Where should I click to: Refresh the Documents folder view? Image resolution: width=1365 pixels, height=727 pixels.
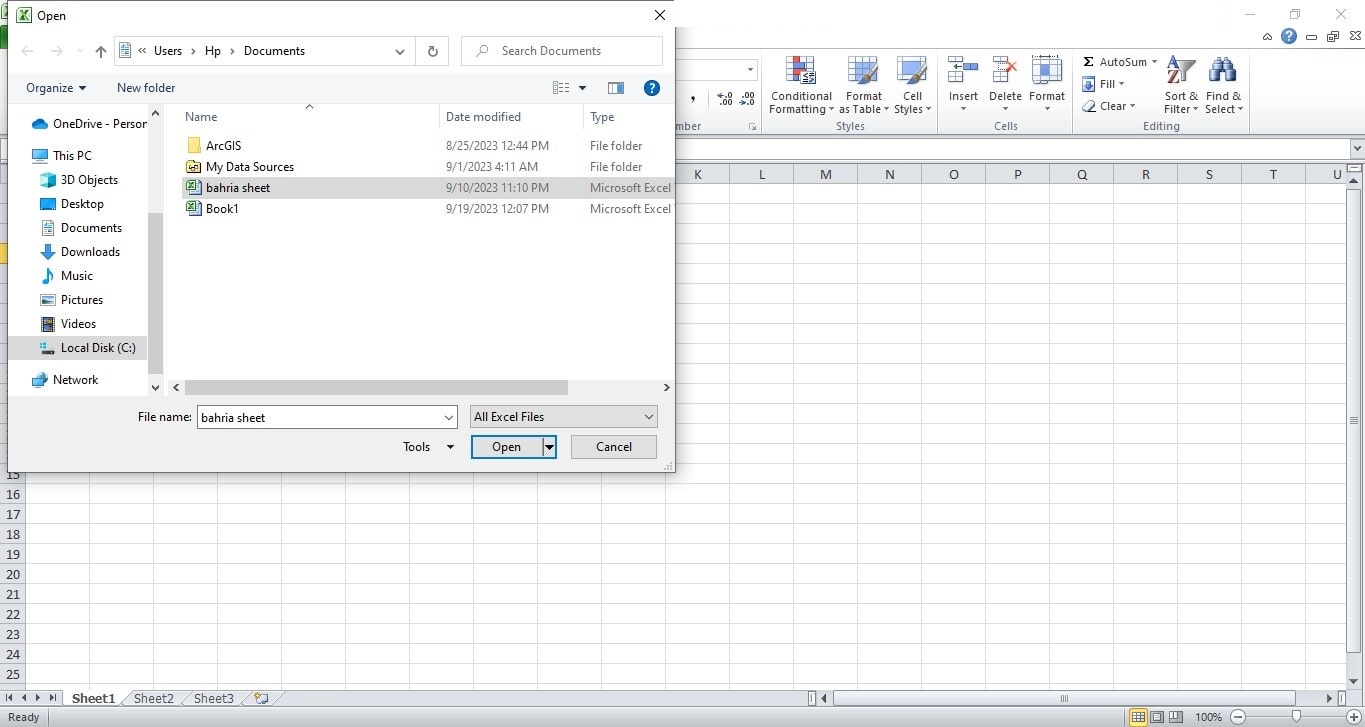coord(430,50)
